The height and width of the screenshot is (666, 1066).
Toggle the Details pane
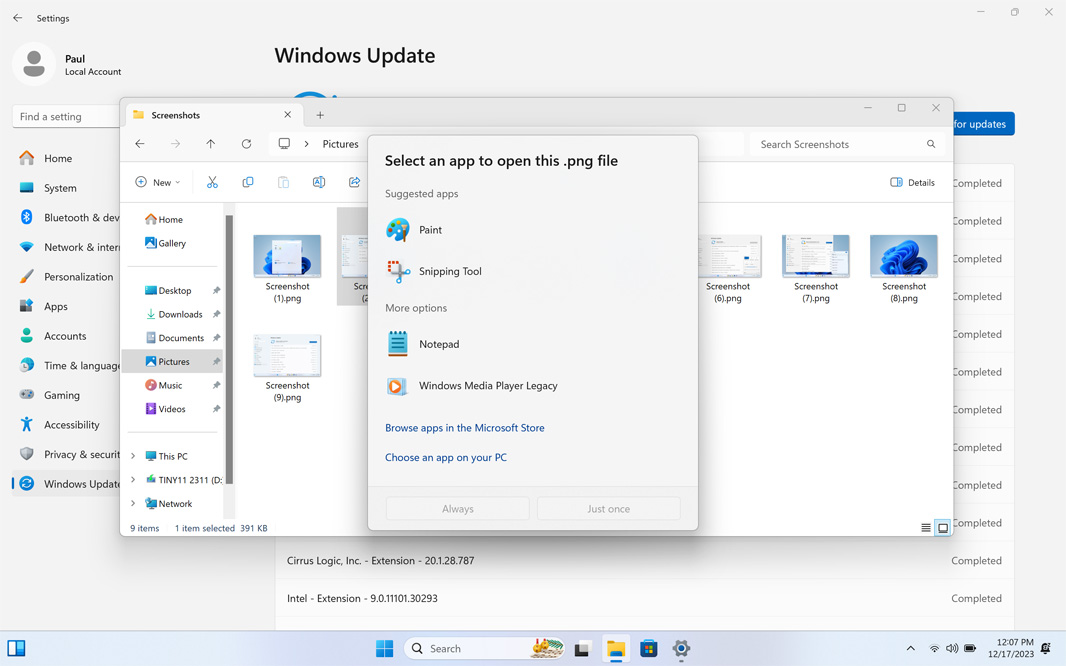(912, 182)
